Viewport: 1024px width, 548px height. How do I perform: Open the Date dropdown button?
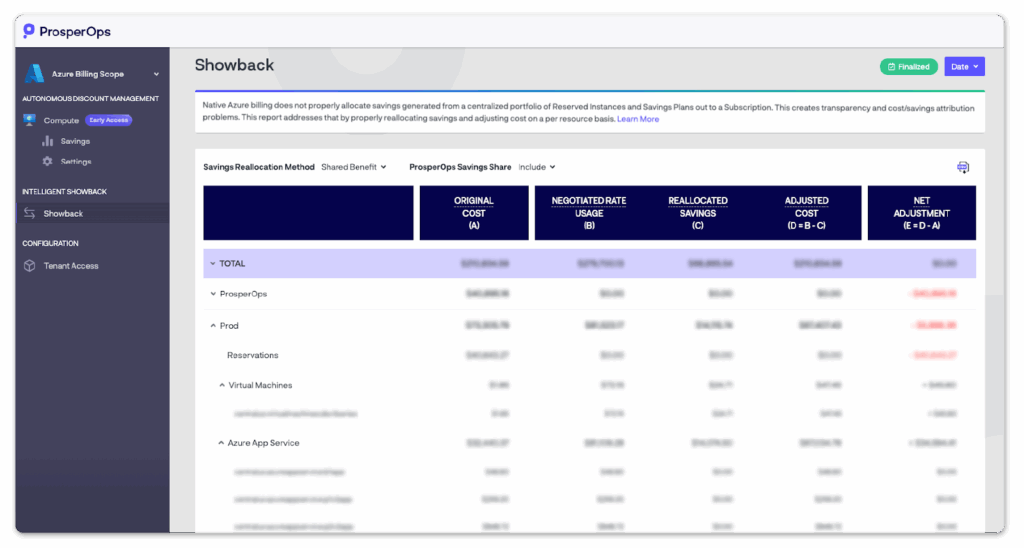[964, 67]
